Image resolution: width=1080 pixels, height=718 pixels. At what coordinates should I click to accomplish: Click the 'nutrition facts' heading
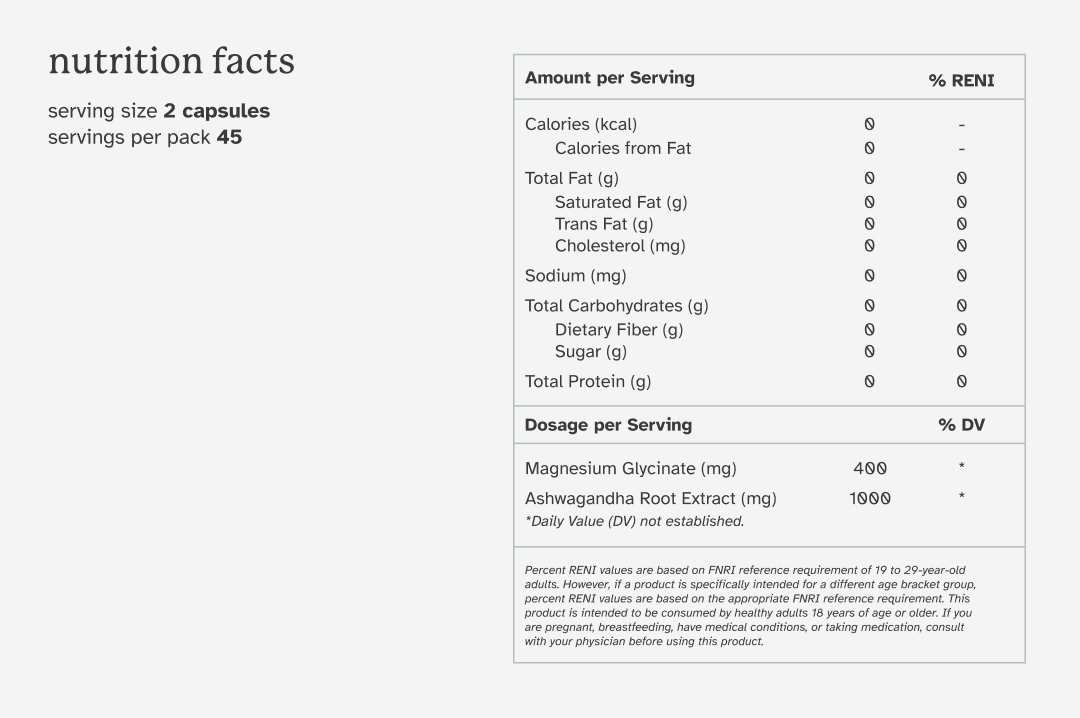tap(172, 61)
